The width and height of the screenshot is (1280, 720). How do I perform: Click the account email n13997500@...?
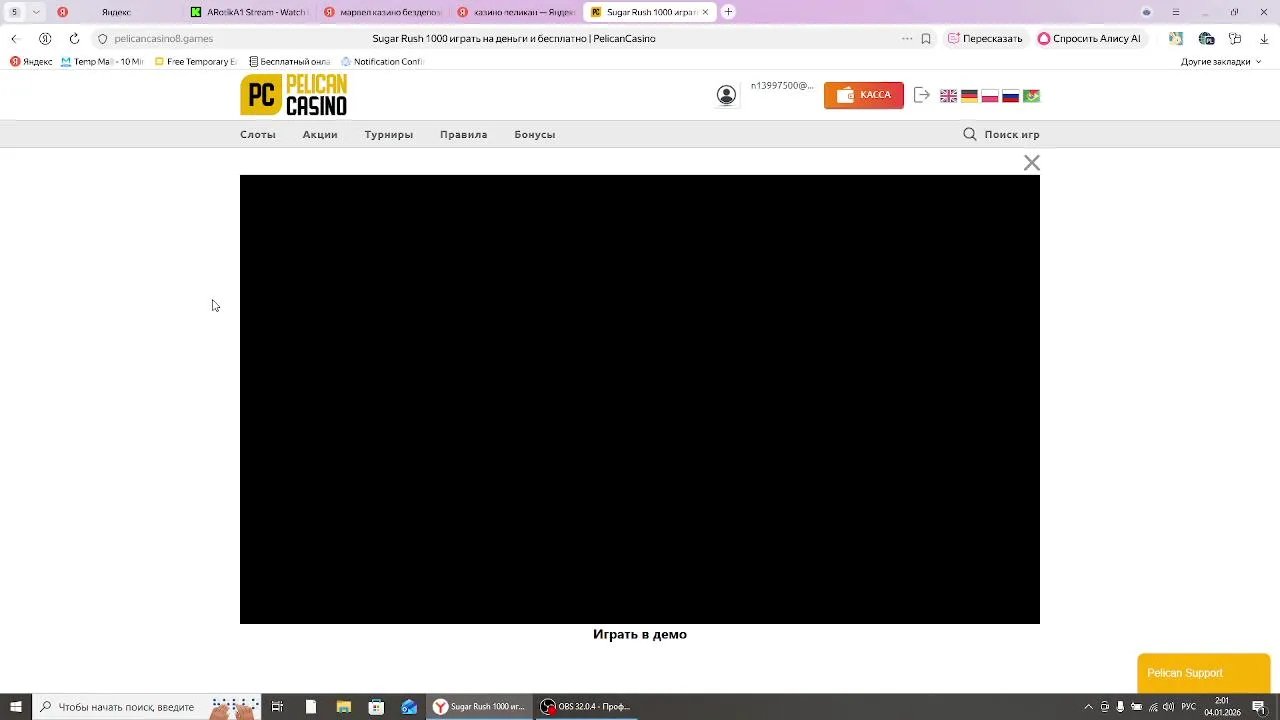coord(782,86)
